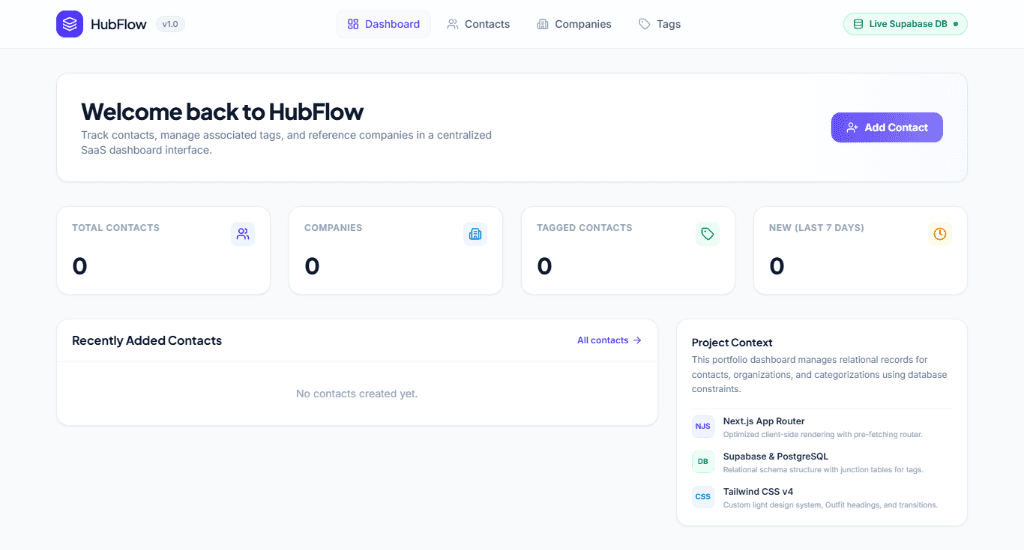Click the Supabase & PostgreSQL text
1024x550 pixels.
point(775,457)
